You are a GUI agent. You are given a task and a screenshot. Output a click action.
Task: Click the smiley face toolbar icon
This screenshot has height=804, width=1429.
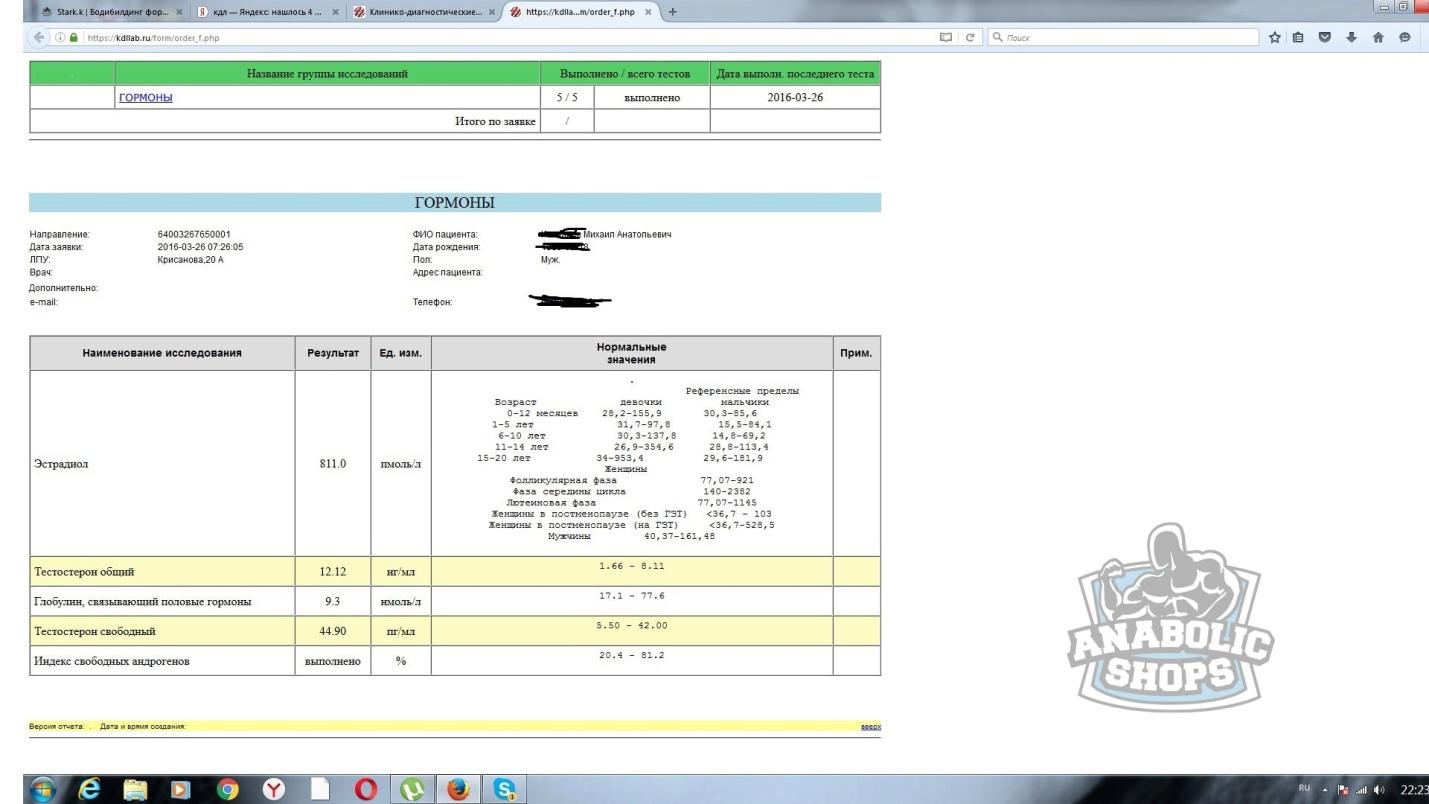point(1404,38)
